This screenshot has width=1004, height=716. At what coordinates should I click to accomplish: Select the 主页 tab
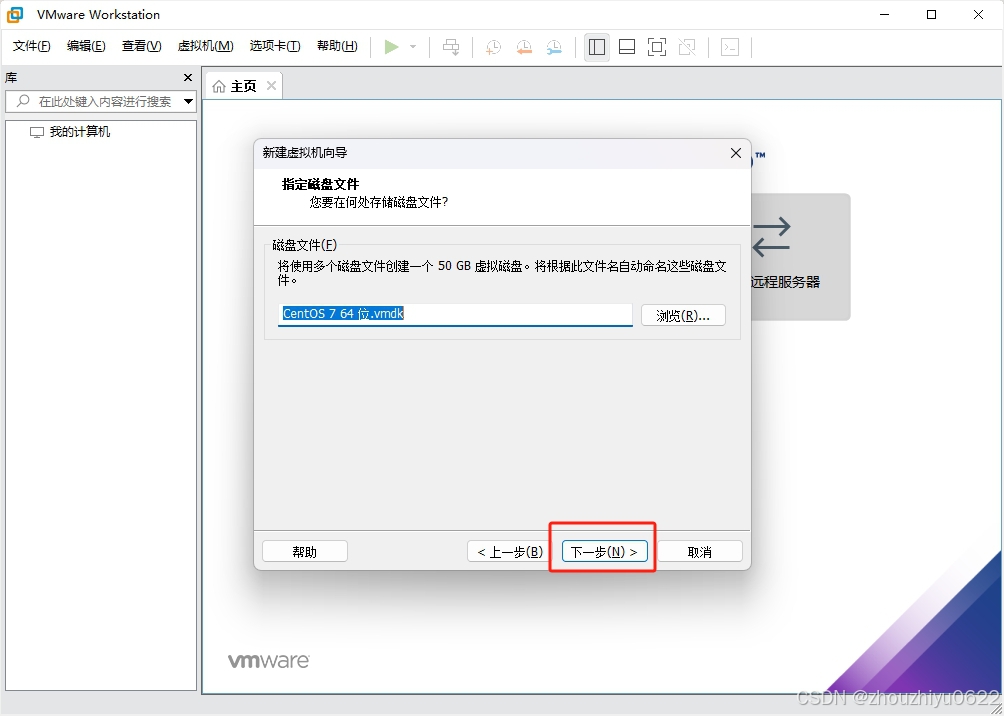coord(243,86)
